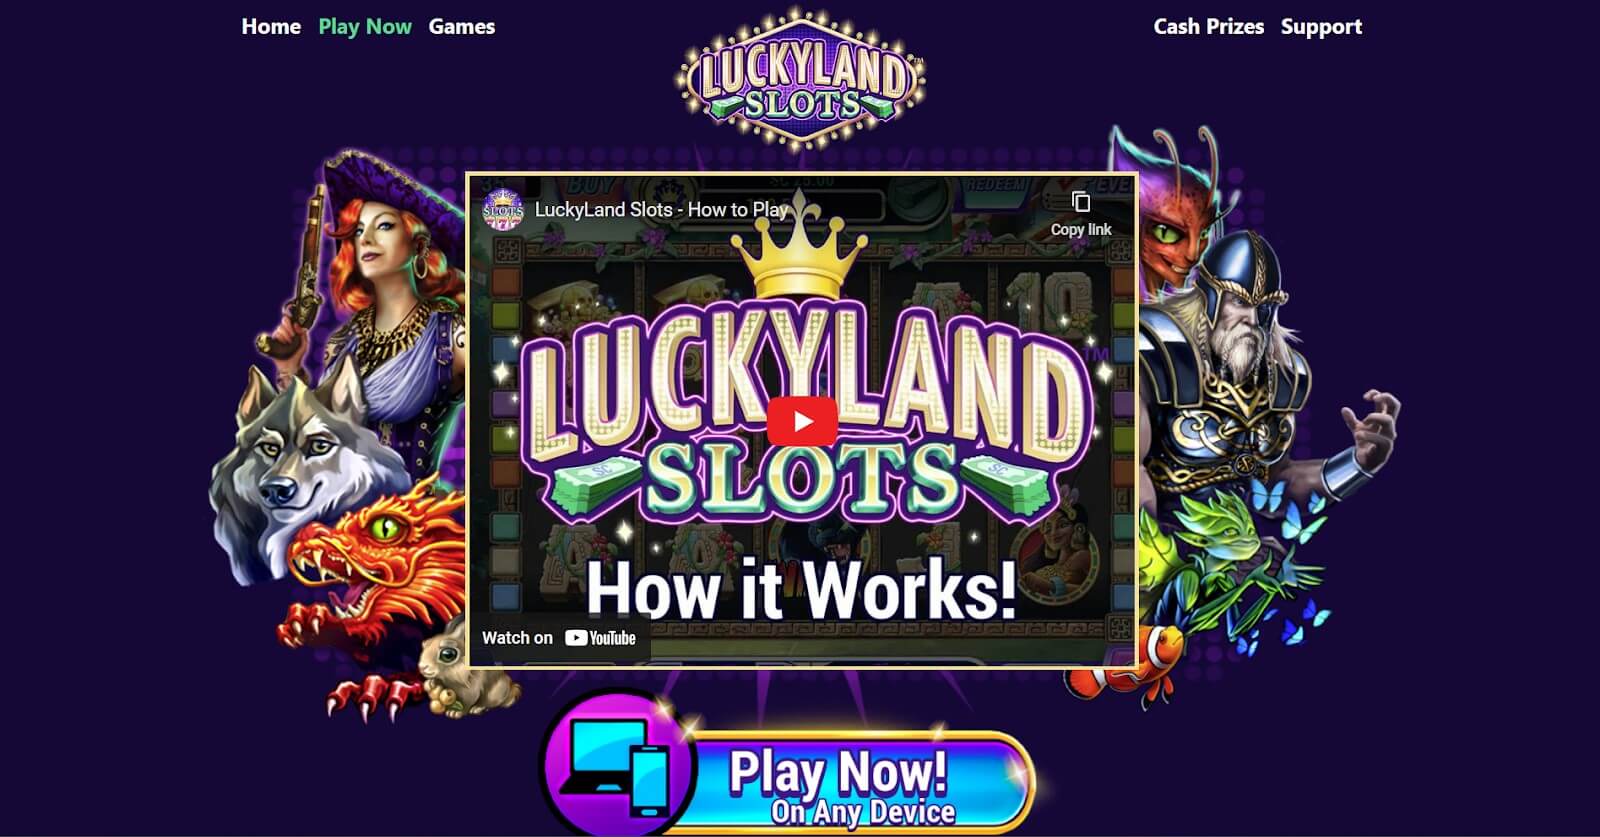Open the Games menu item
Screen dimensions: 1600x837
tap(462, 27)
